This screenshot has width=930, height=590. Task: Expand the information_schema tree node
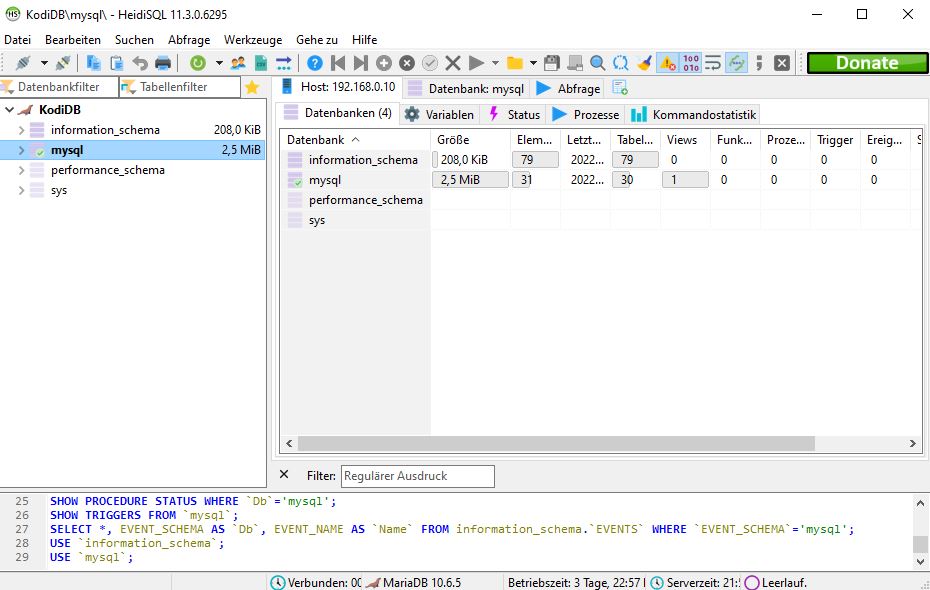click(x=21, y=130)
